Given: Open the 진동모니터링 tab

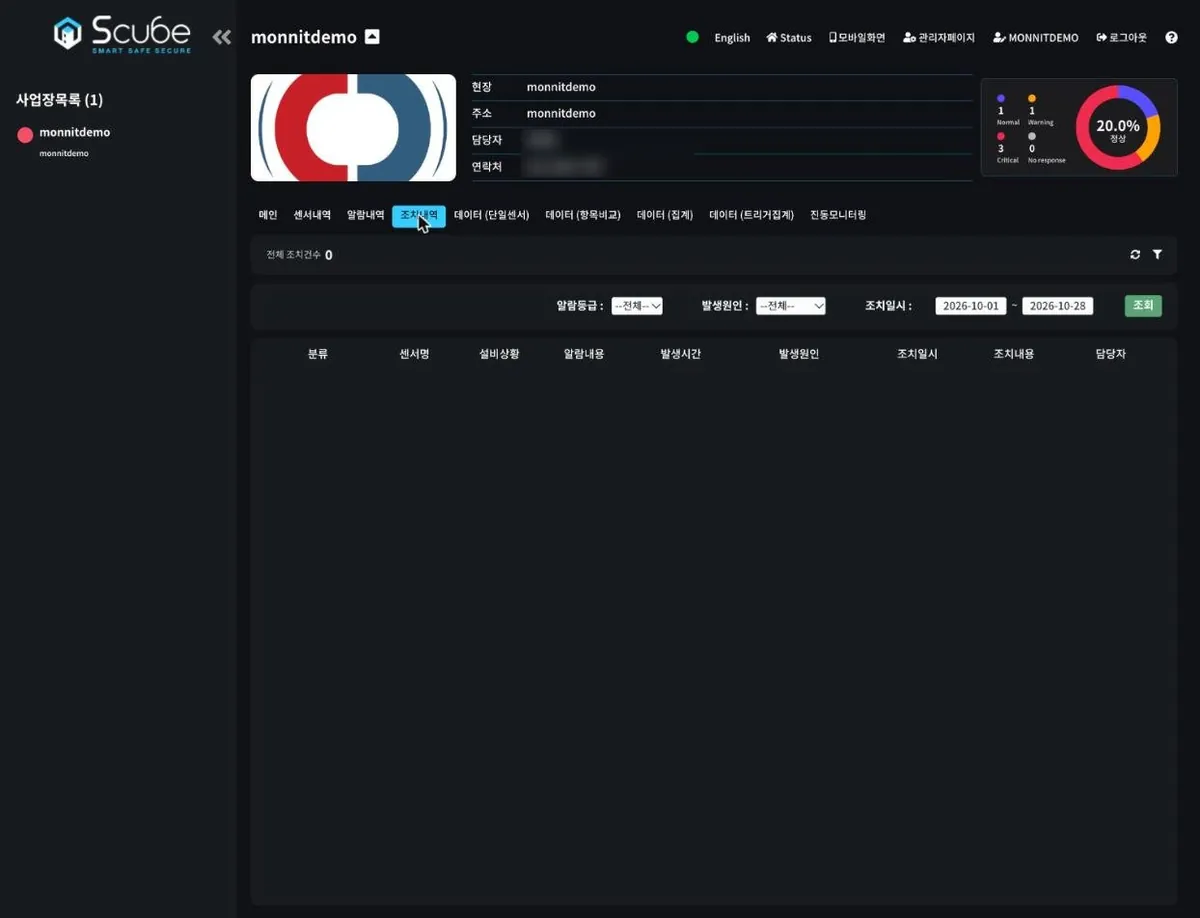Looking at the screenshot, I should click(x=838, y=215).
